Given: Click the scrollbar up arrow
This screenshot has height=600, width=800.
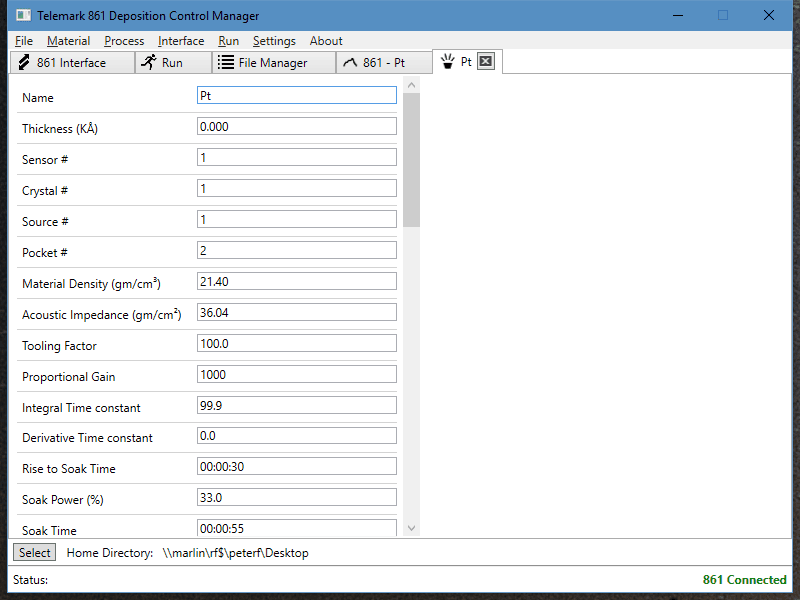Looking at the screenshot, I should click(x=412, y=85).
